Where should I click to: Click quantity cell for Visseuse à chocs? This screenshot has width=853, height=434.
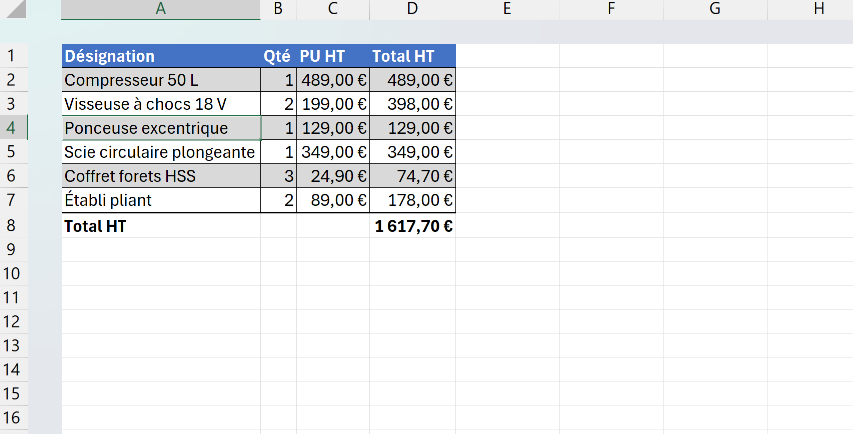(278, 104)
